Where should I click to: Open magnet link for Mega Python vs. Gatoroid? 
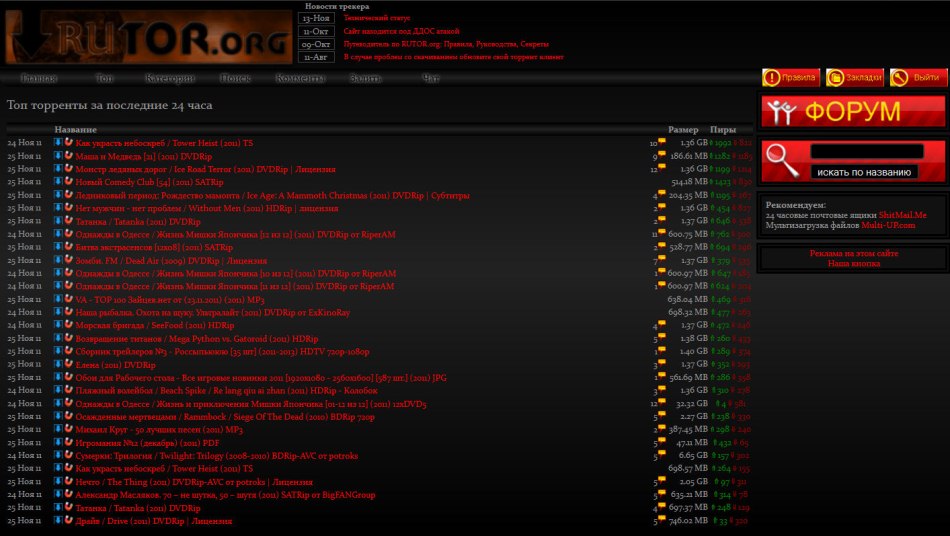pyautogui.click(x=68, y=338)
